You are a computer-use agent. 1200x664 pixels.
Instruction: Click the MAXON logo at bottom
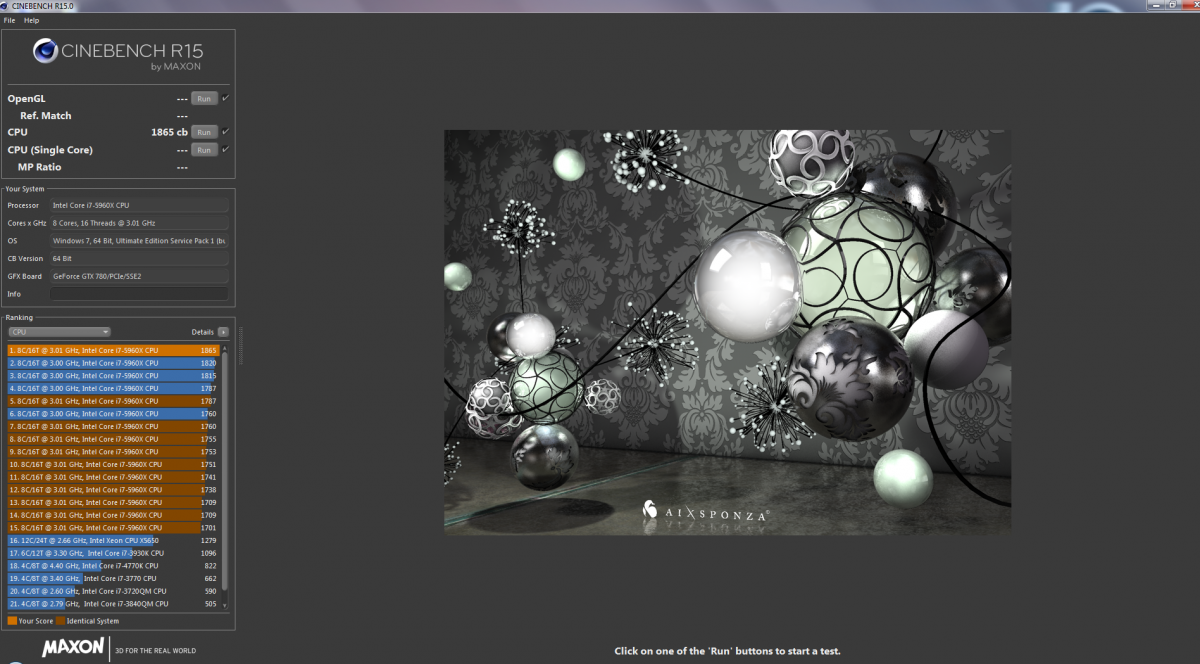pyautogui.click(x=72, y=648)
